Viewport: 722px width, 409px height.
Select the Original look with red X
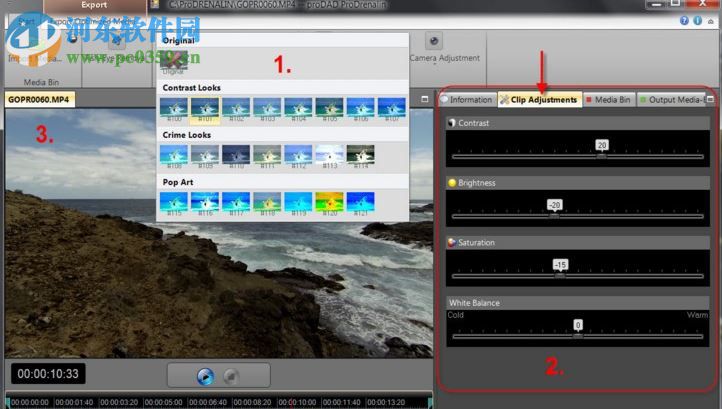pos(175,61)
